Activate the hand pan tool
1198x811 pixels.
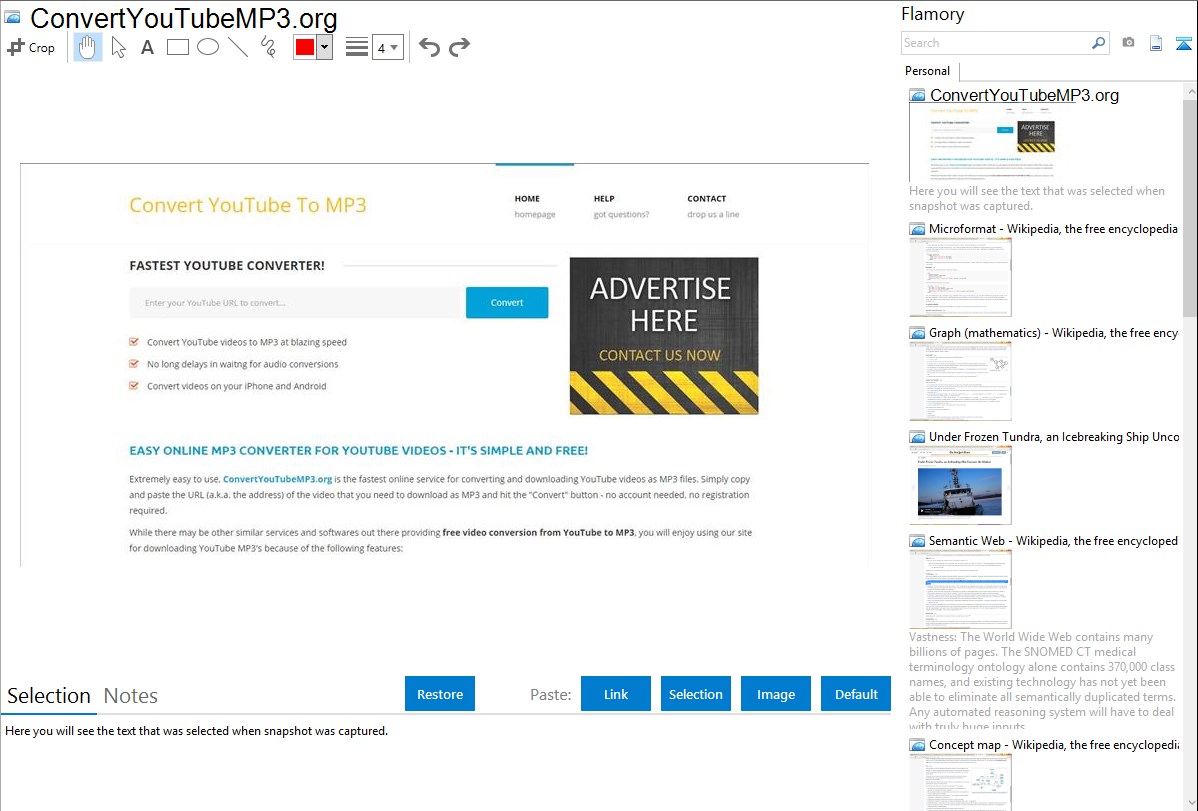tap(87, 47)
